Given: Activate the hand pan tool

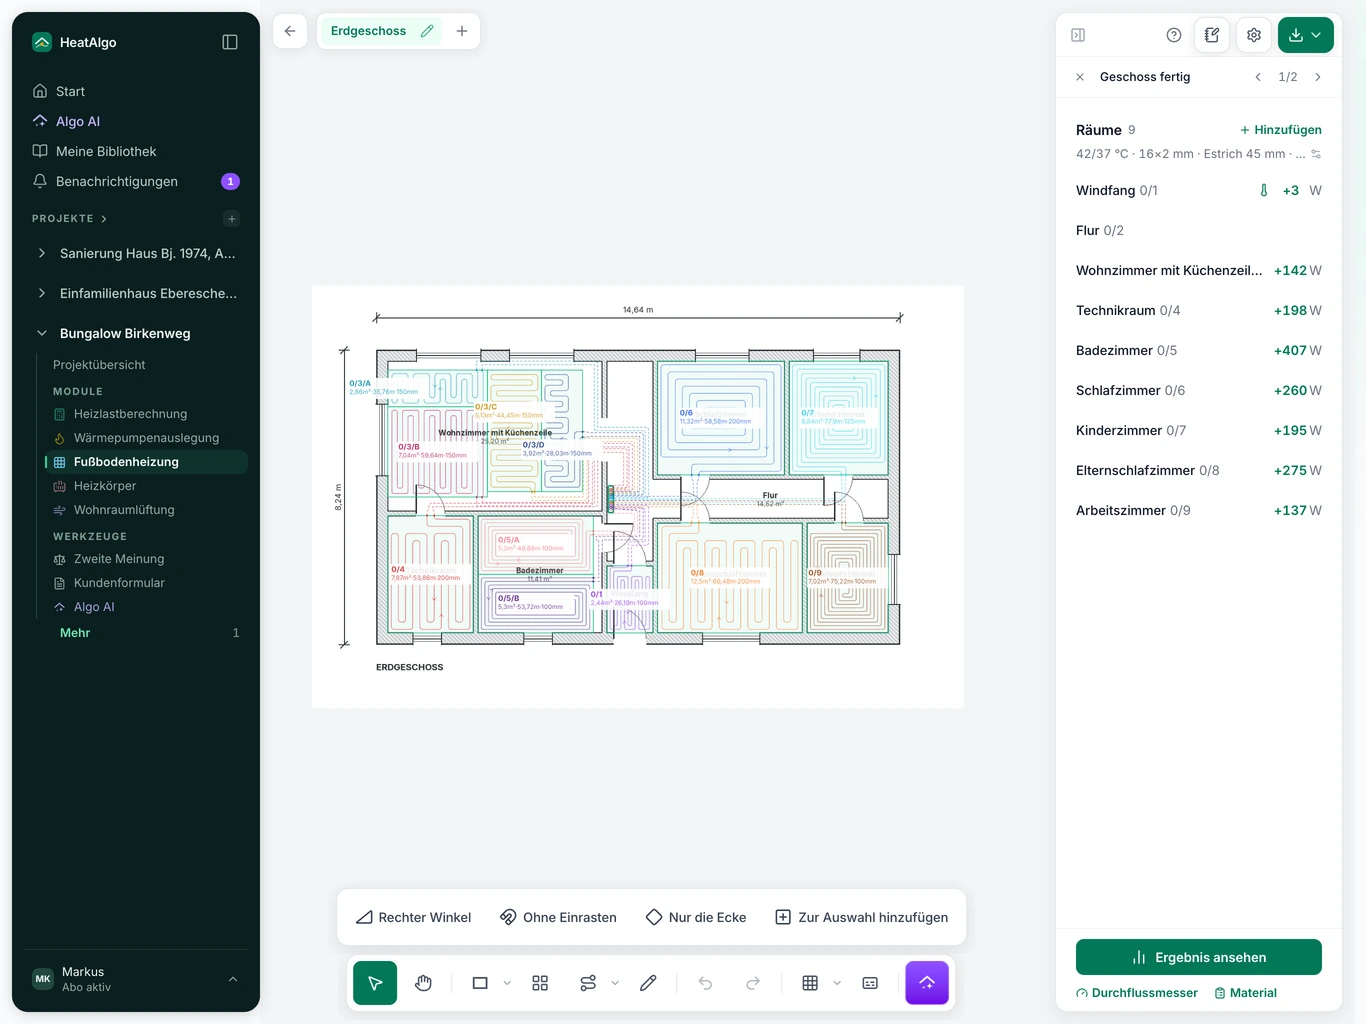Looking at the screenshot, I should 423,983.
